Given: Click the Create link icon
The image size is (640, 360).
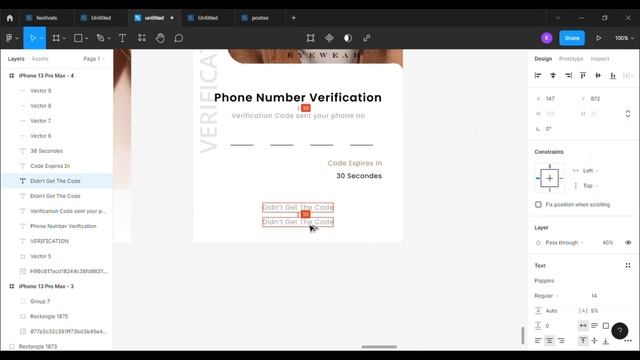Looking at the screenshot, I should 367,38.
